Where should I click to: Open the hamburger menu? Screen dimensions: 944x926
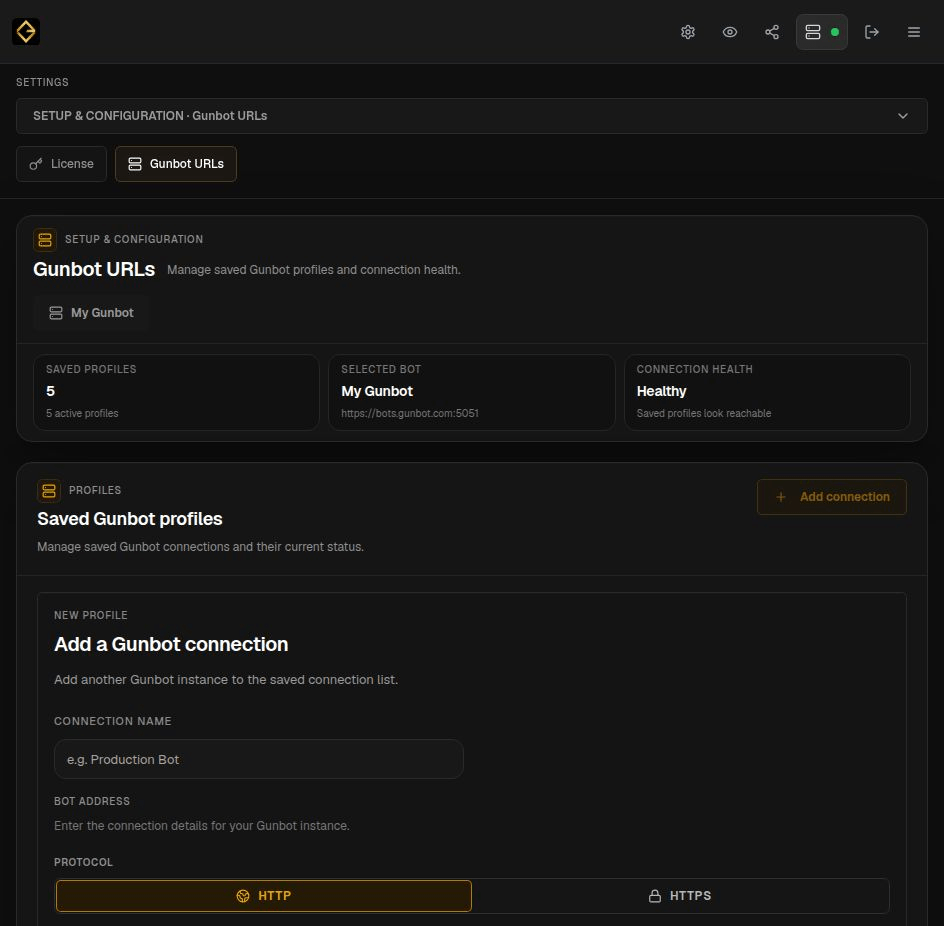(x=913, y=32)
